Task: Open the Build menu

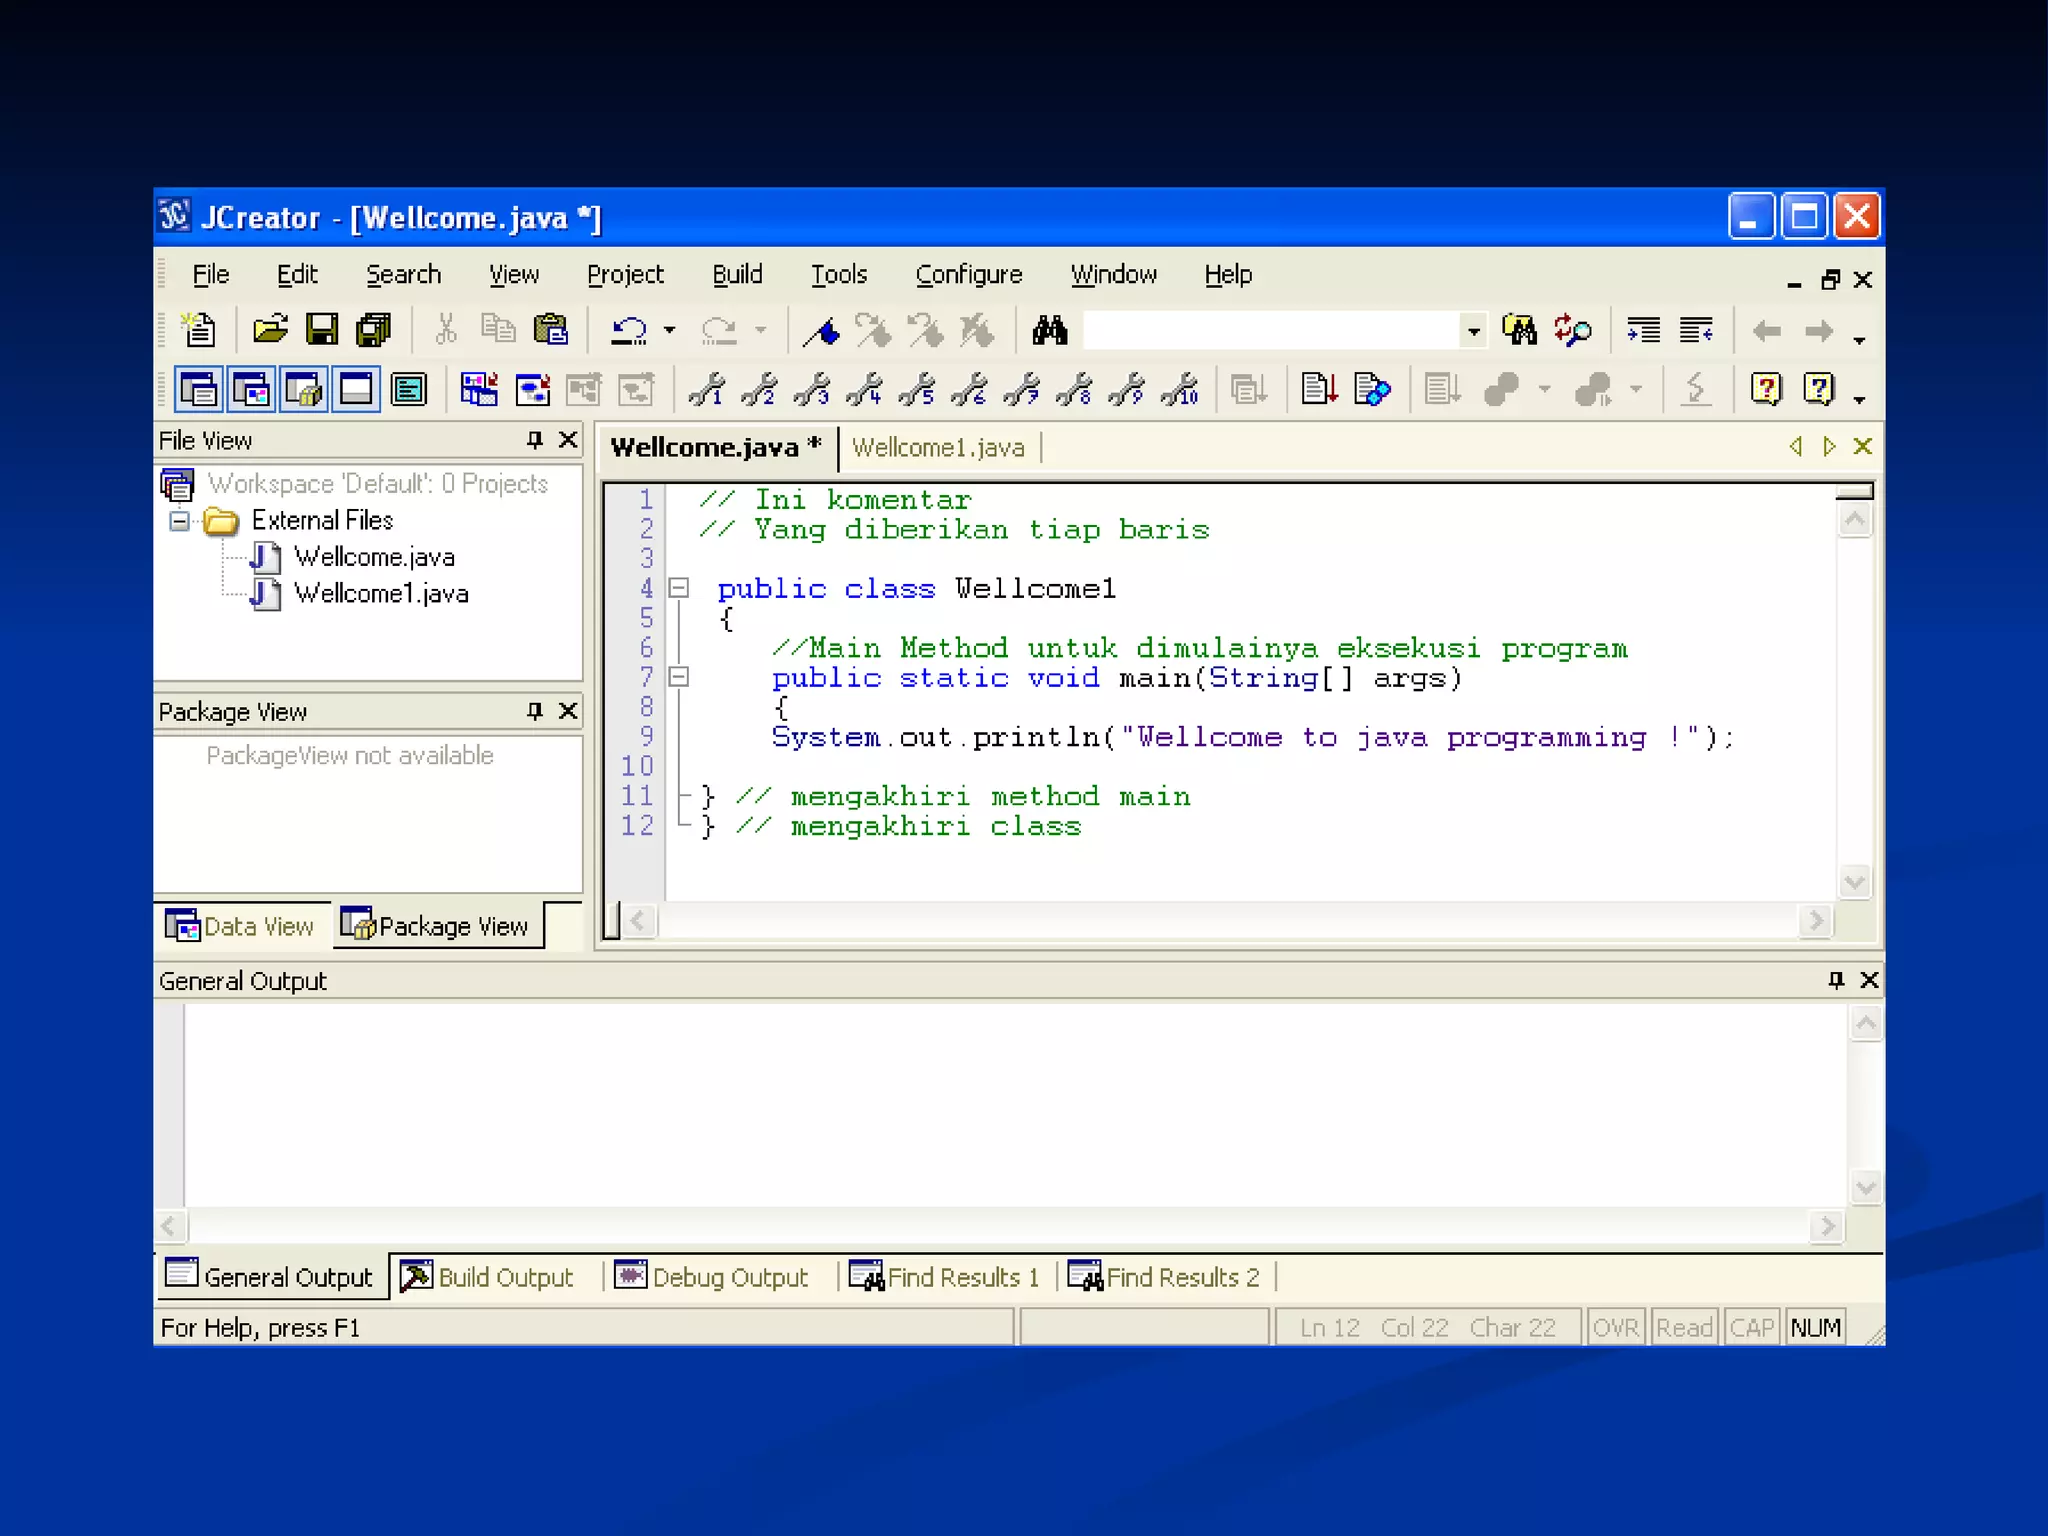Action: click(x=737, y=275)
